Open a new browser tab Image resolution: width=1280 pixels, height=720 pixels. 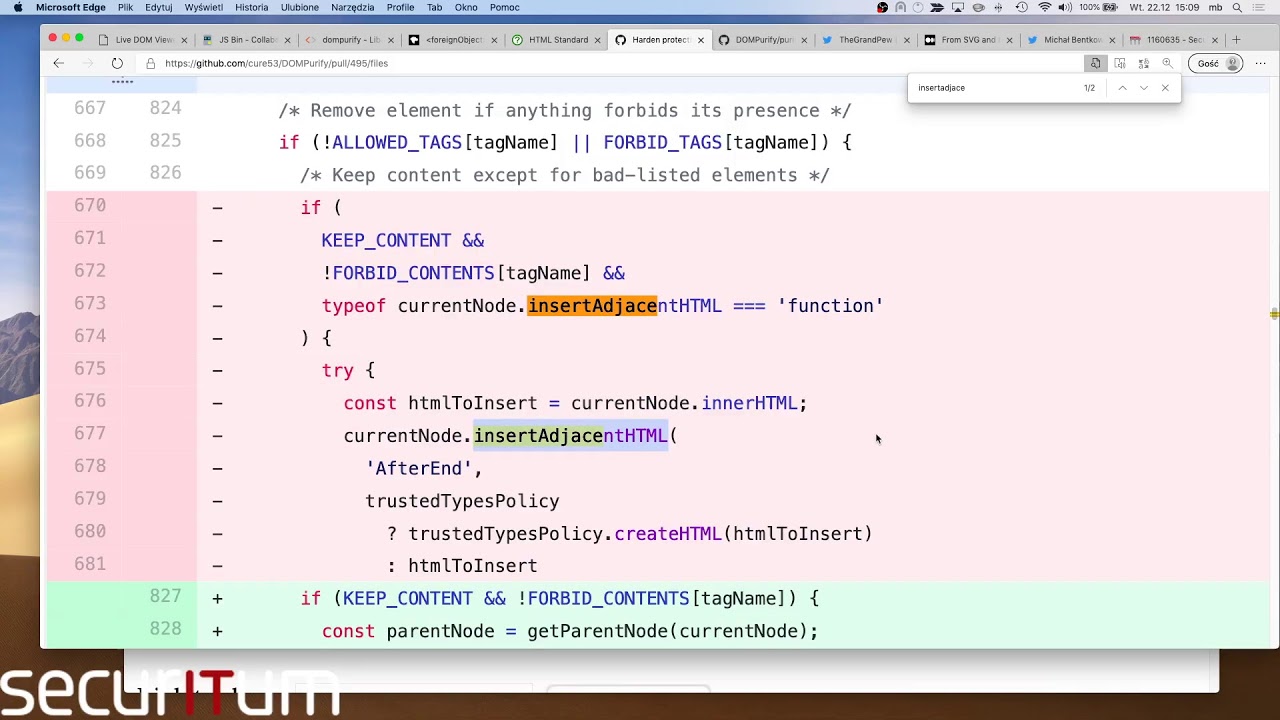click(x=1236, y=40)
